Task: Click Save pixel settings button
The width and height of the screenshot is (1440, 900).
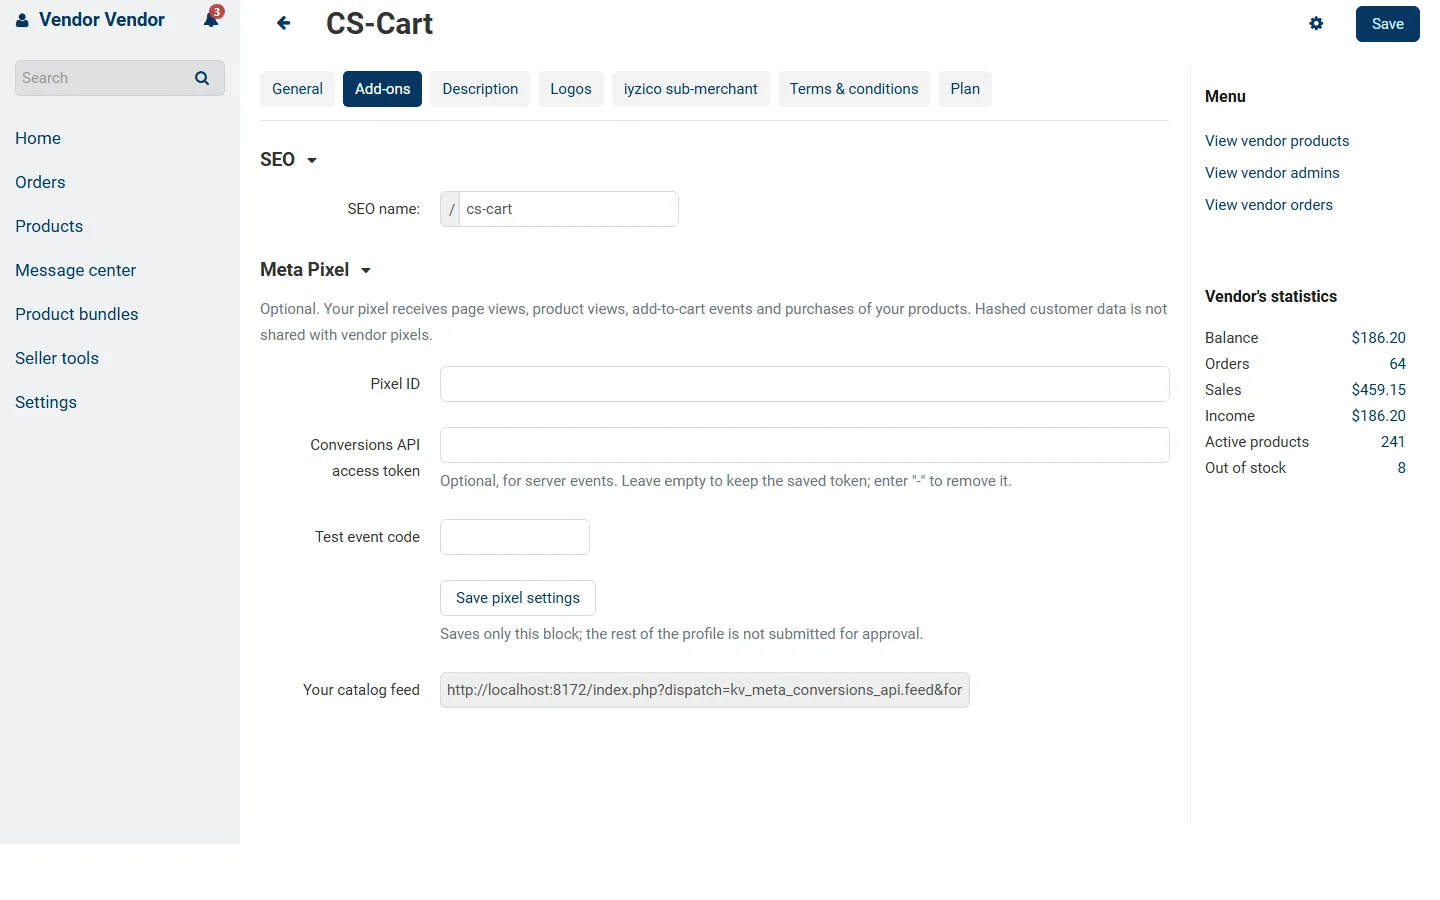Action: [518, 598]
